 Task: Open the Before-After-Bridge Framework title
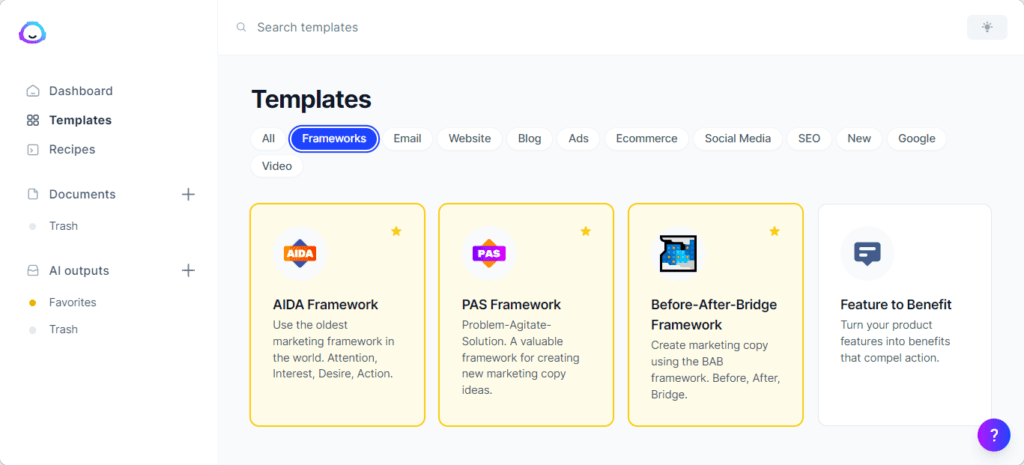point(714,315)
